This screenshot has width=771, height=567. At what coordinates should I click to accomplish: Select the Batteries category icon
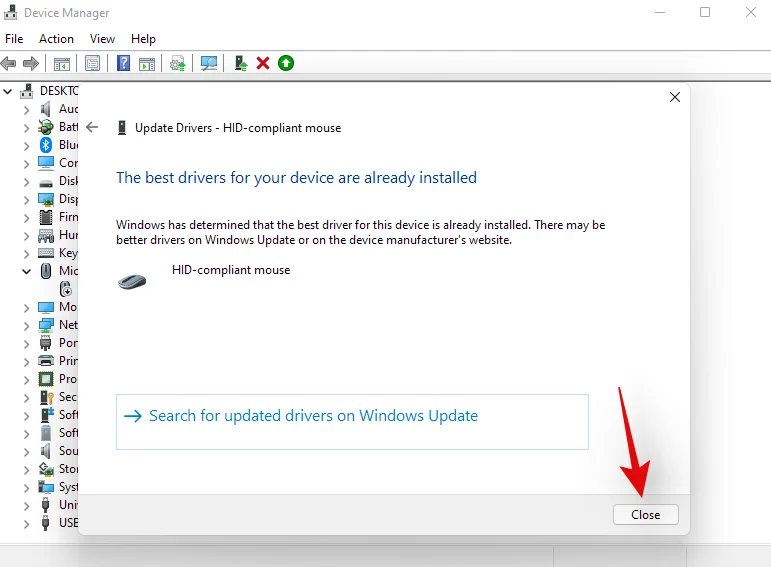point(46,127)
